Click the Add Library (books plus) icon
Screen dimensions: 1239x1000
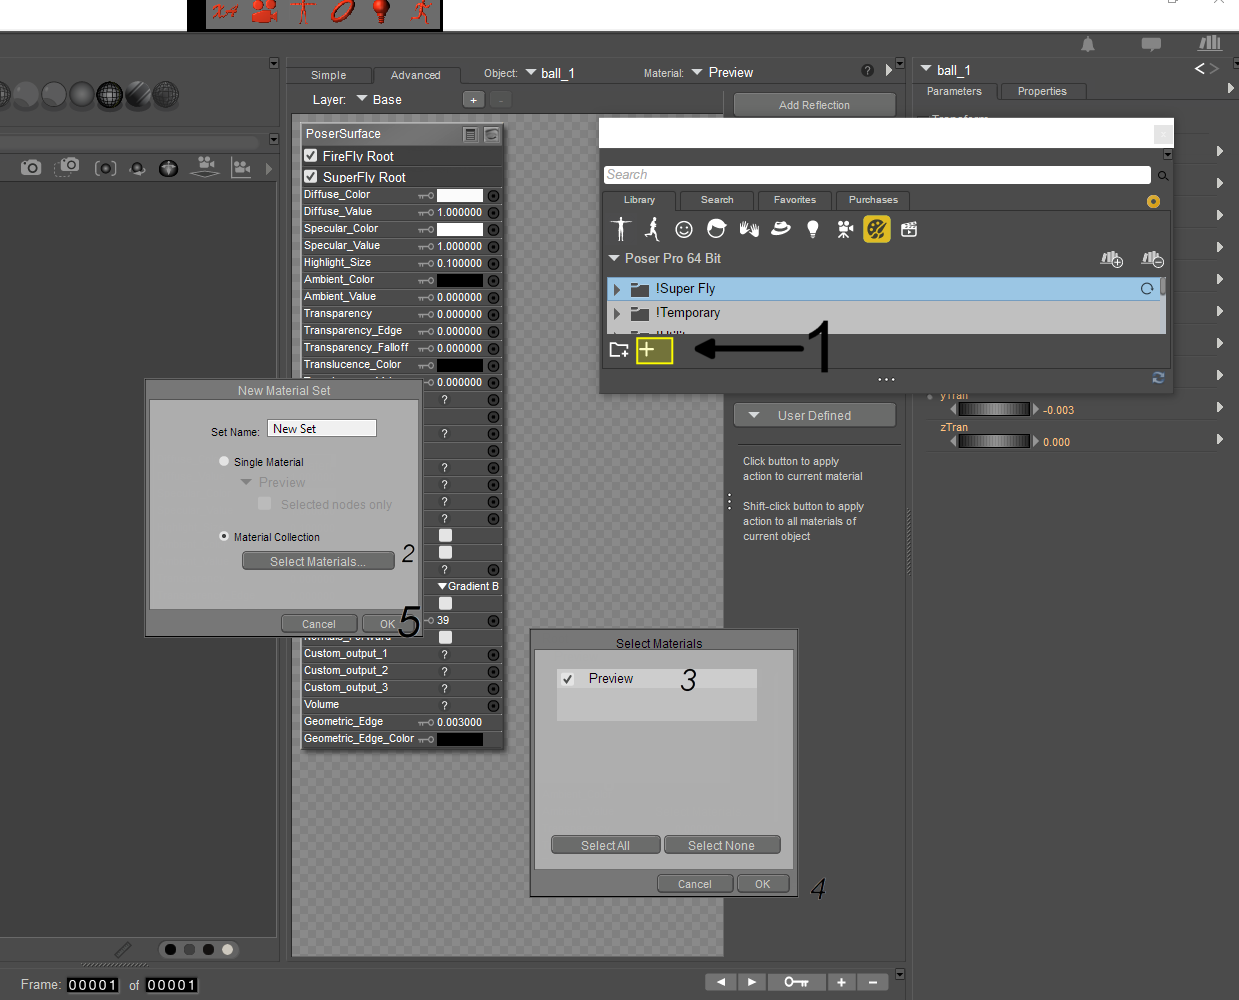point(1111,259)
